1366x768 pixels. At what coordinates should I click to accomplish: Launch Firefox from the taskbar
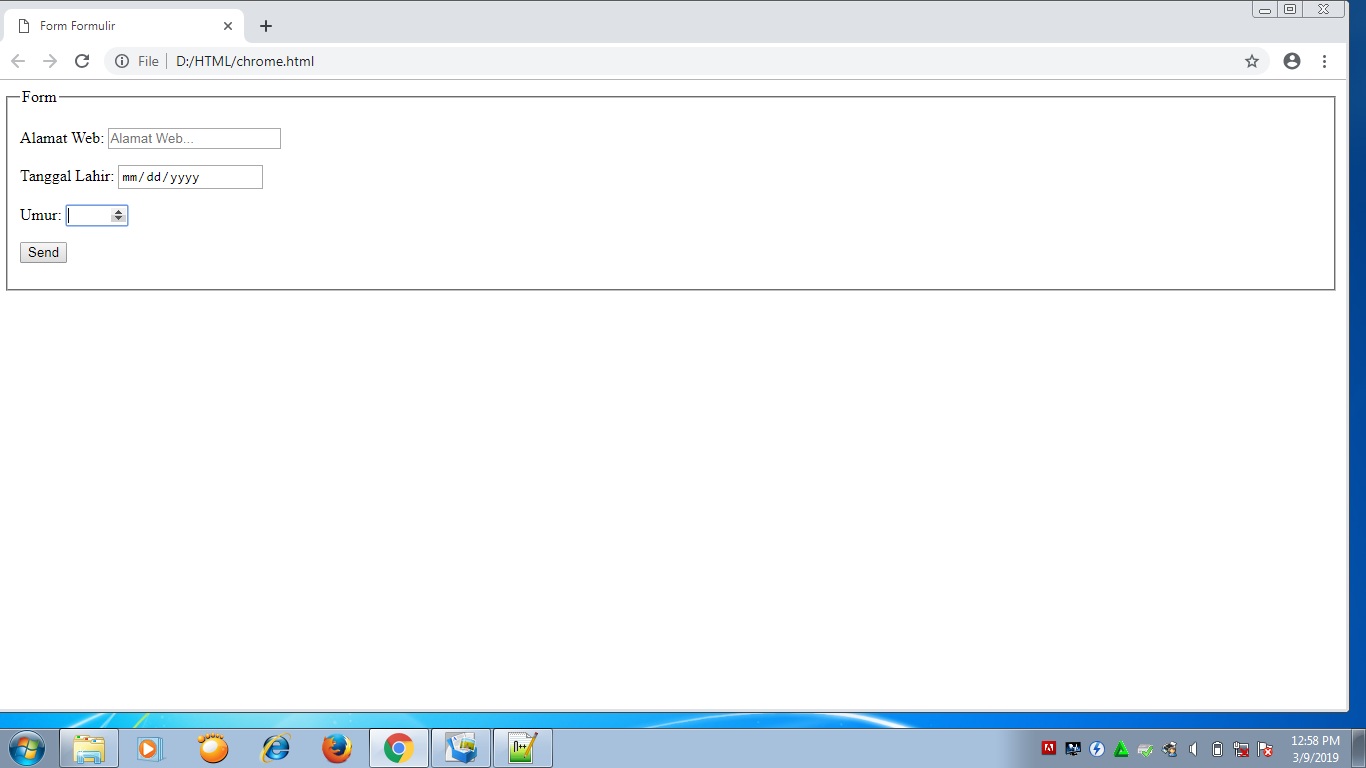coord(337,747)
